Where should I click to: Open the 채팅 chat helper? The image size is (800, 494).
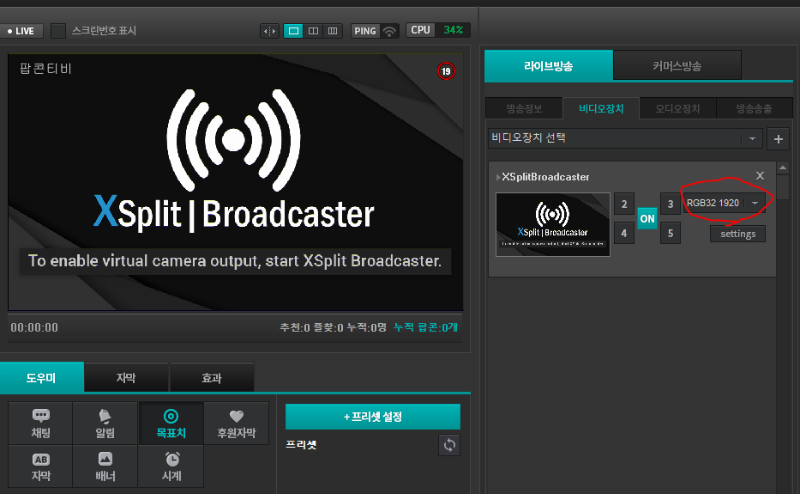41,423
